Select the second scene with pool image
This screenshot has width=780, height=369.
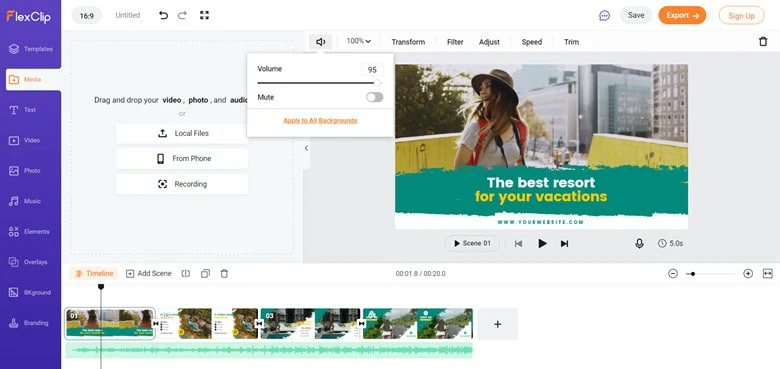[208, 324]
